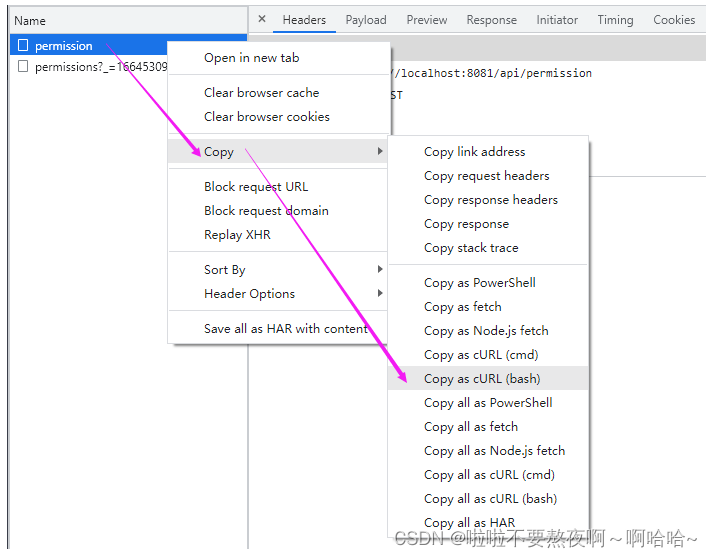Choose Copy response
Viewport: 712px width, 558px height.
[488, 224]
